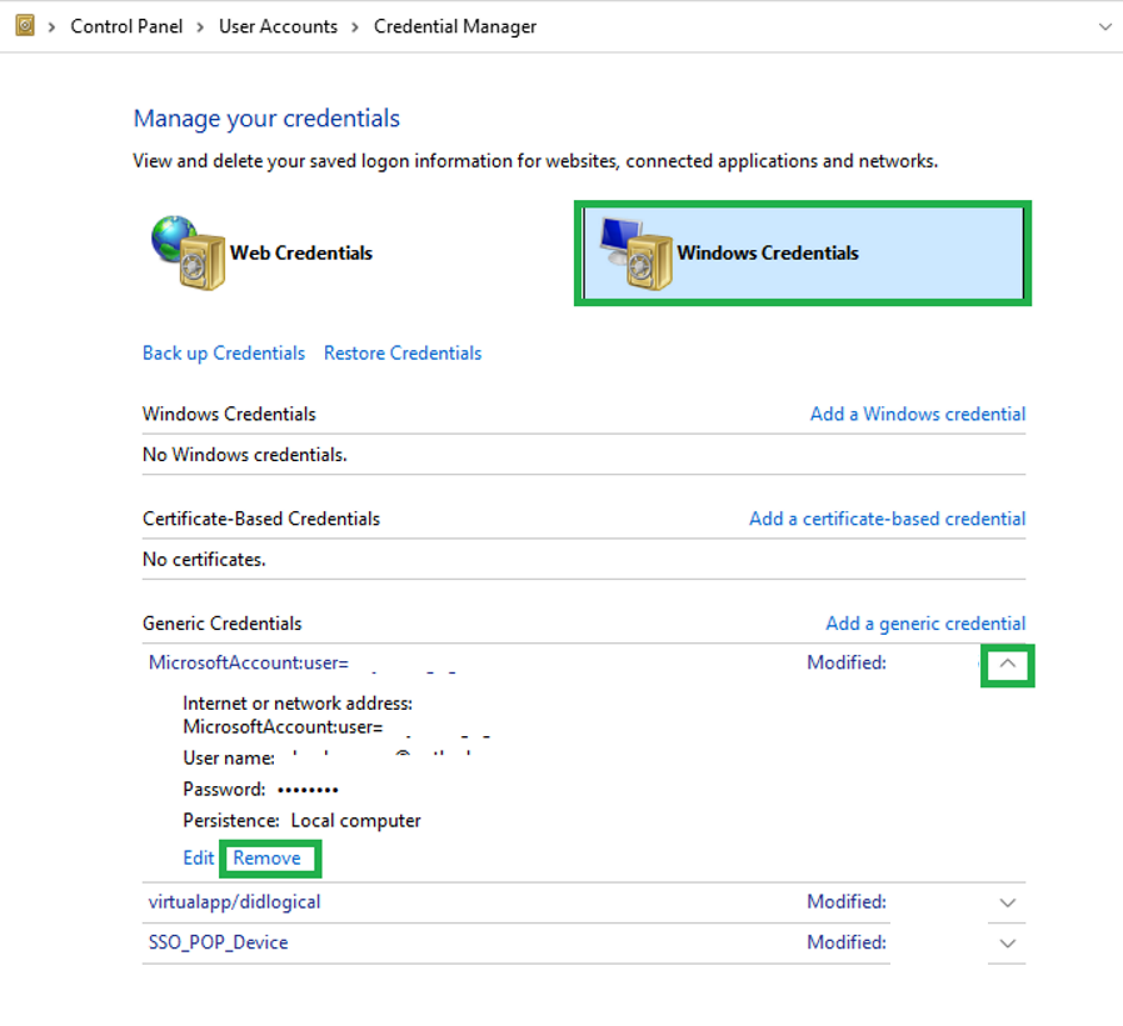
Task: Edit the MicrosoftAccount credential
Action: 197,858
